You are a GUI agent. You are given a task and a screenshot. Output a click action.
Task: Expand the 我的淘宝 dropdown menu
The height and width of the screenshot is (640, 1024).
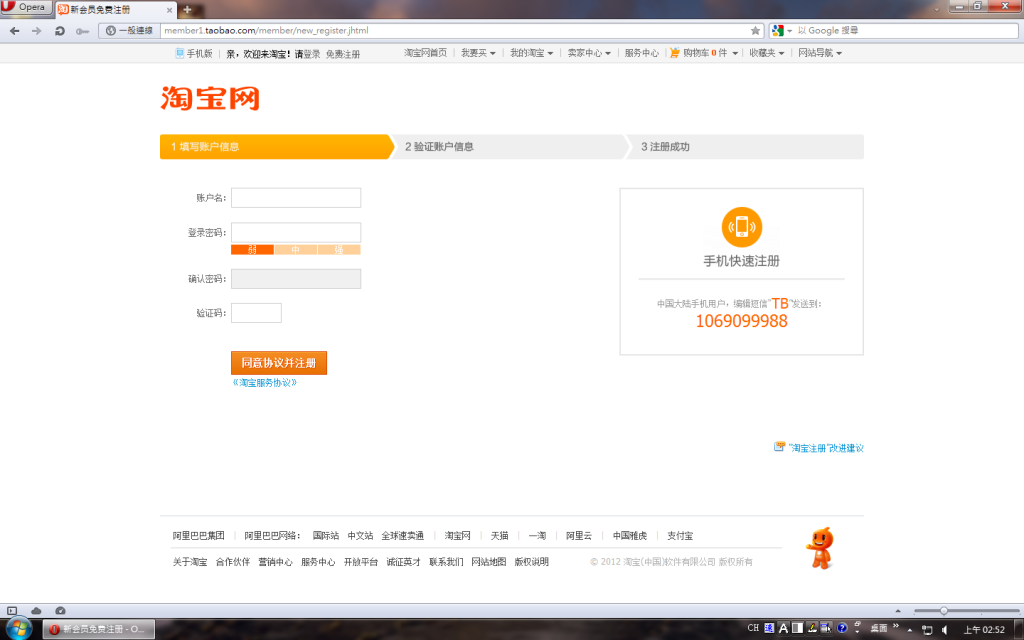(532, 53)
